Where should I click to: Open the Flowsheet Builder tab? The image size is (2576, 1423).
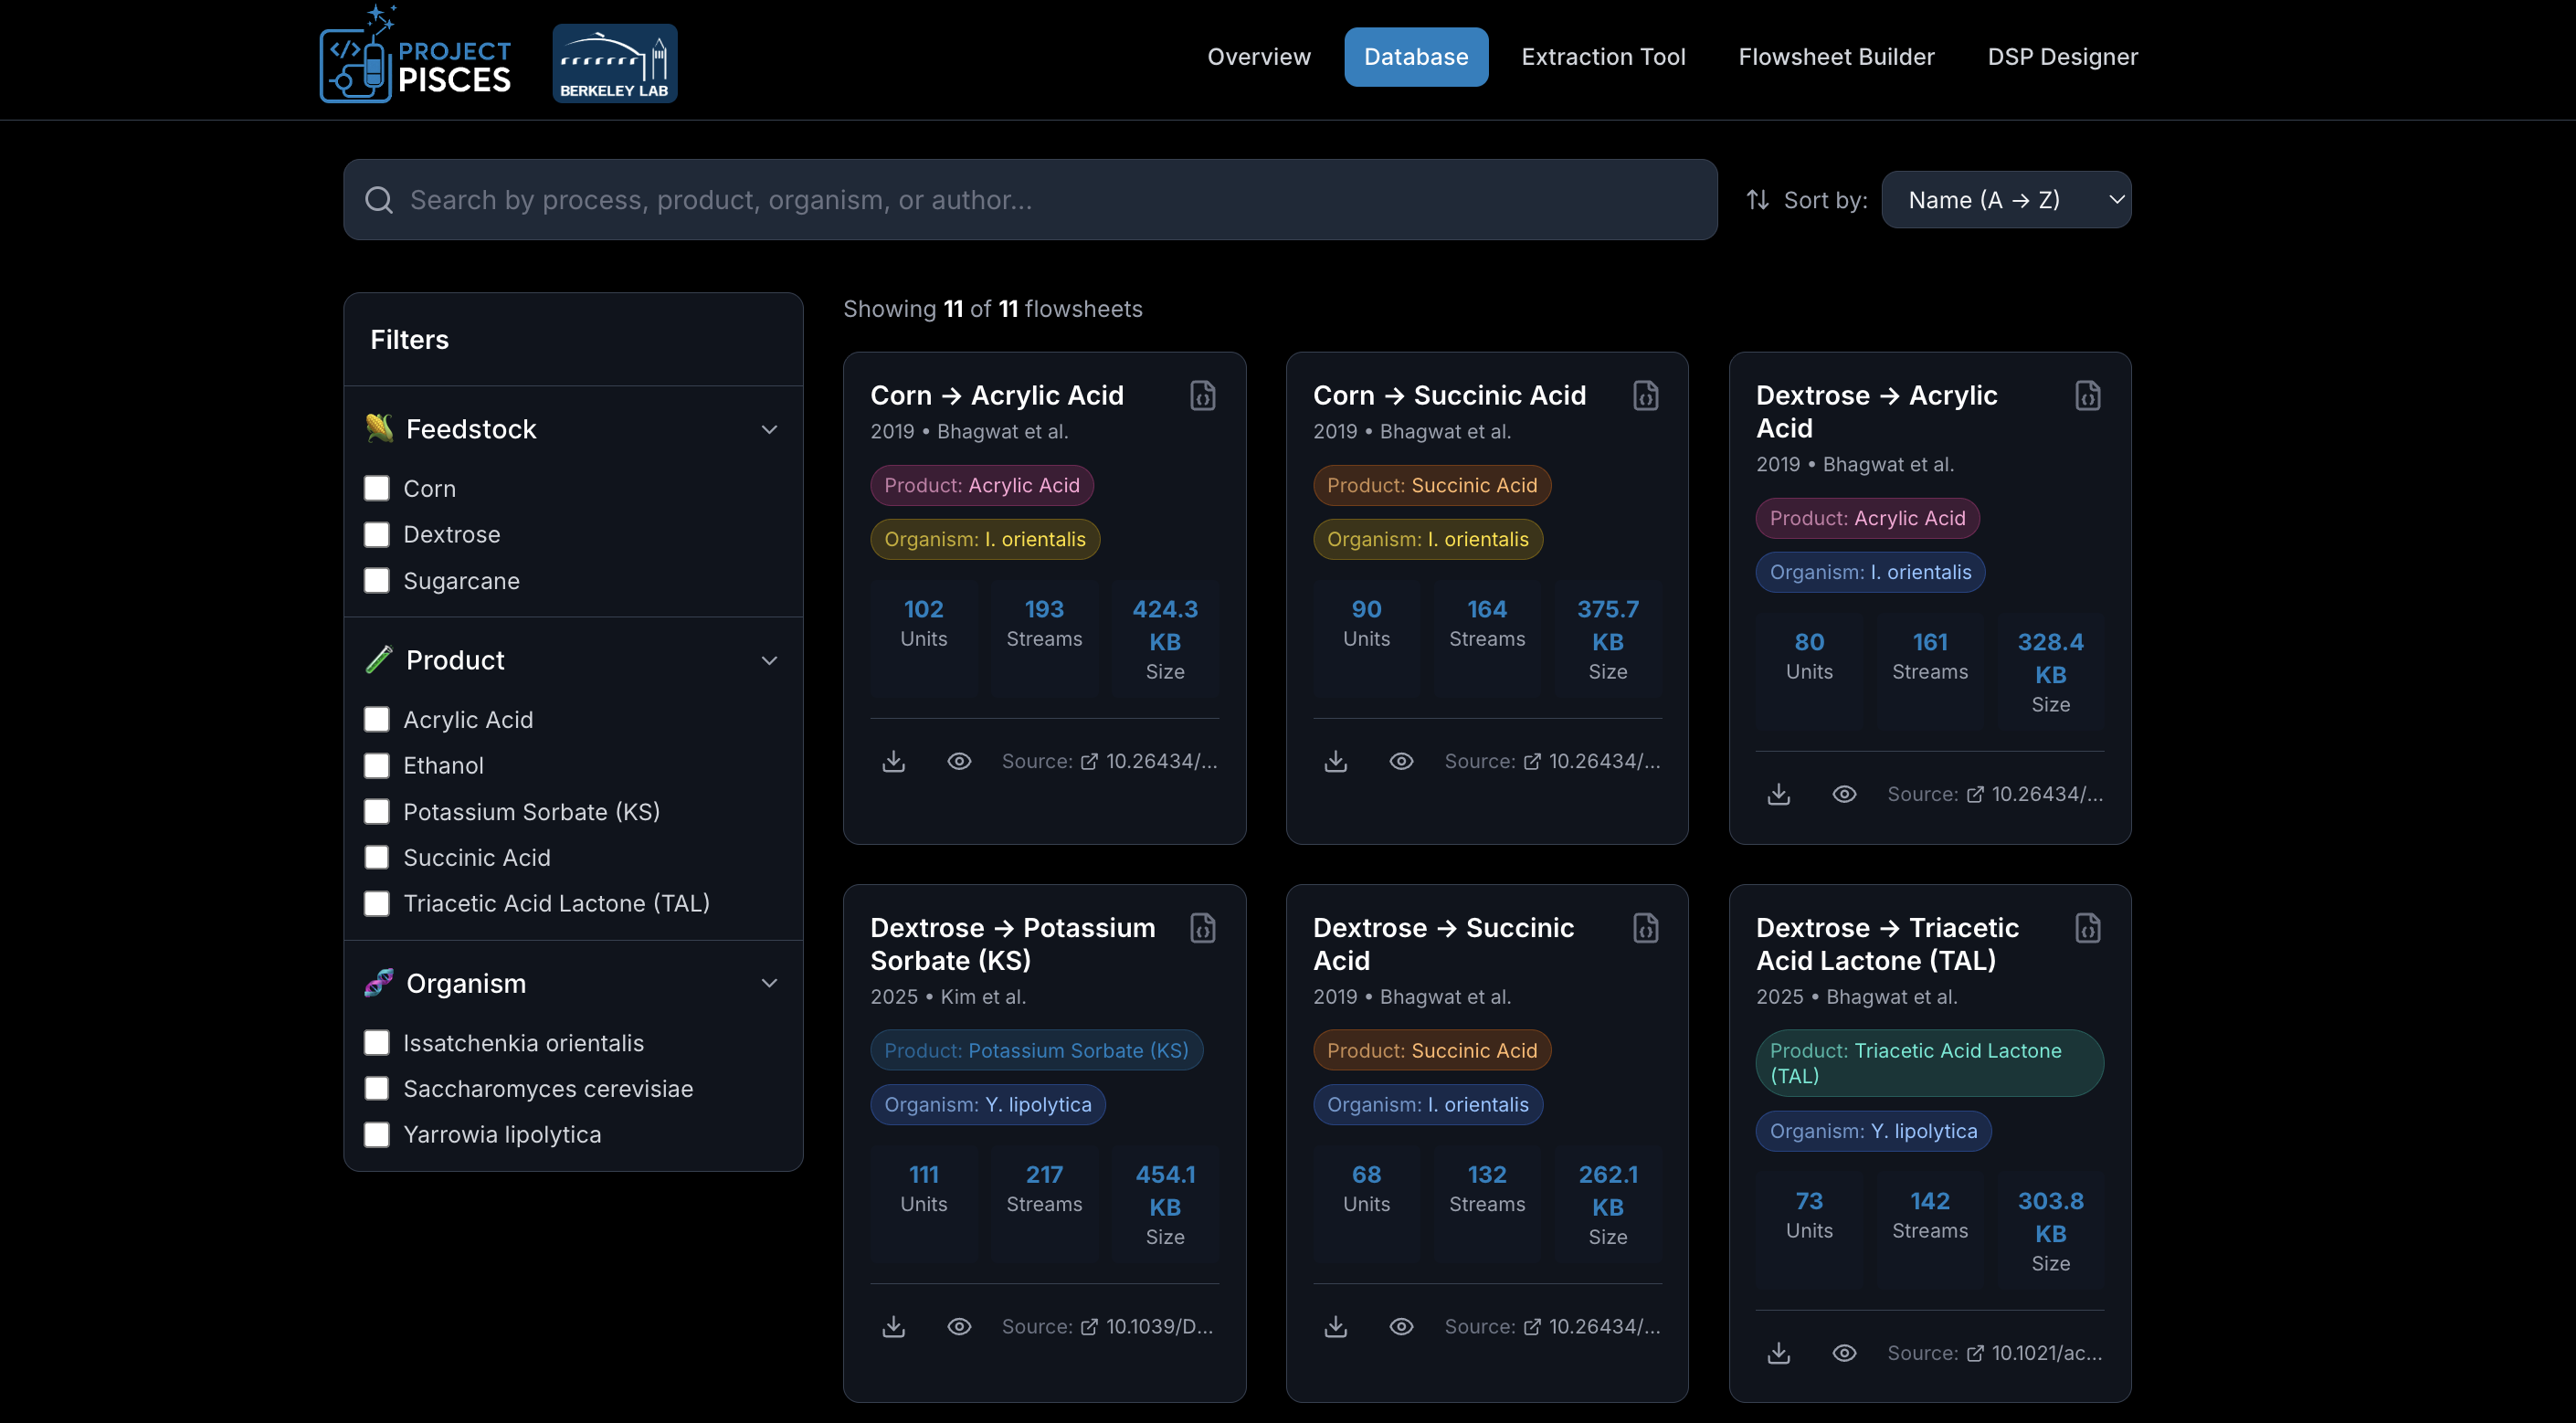click(1836, 57)
